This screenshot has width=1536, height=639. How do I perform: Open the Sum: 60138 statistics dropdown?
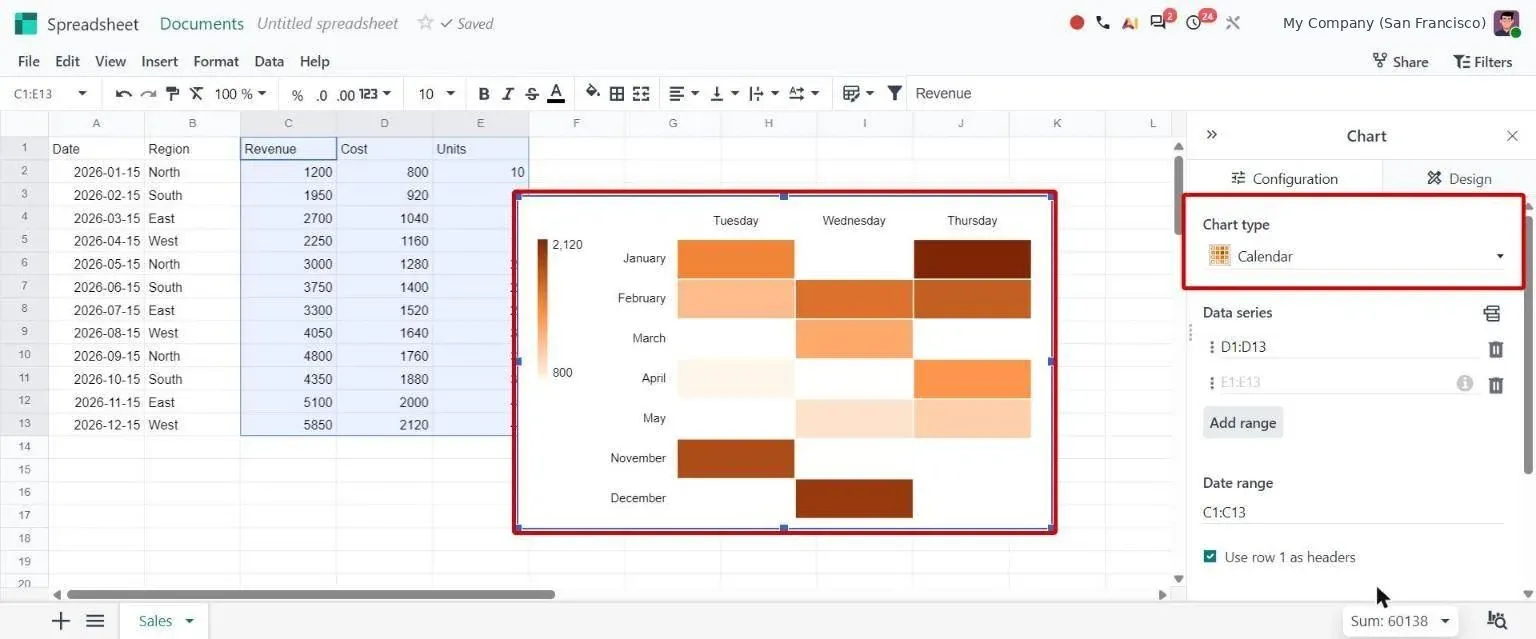(1400, 621)
